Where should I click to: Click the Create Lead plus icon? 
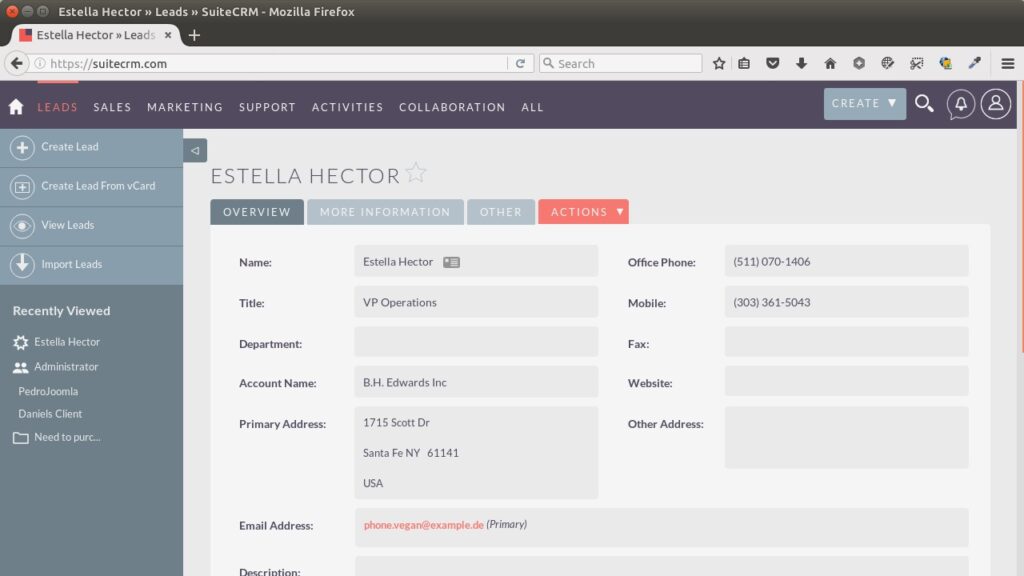tap(21, 147)
